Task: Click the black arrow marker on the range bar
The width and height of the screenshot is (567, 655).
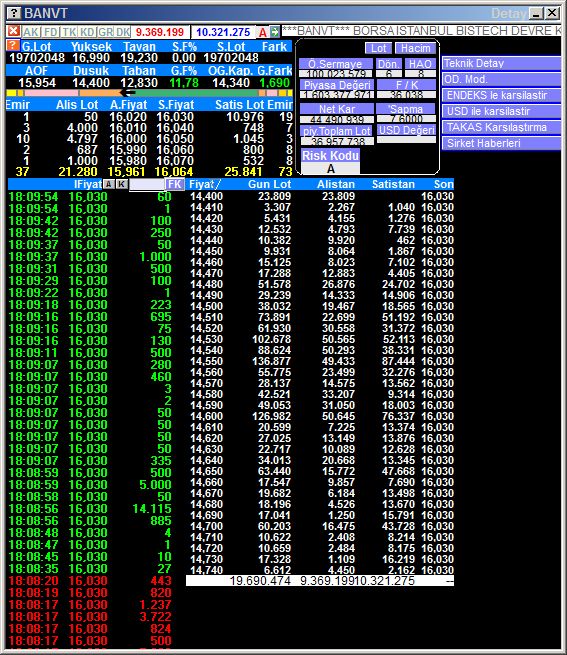Action: (x=128, y=93)
